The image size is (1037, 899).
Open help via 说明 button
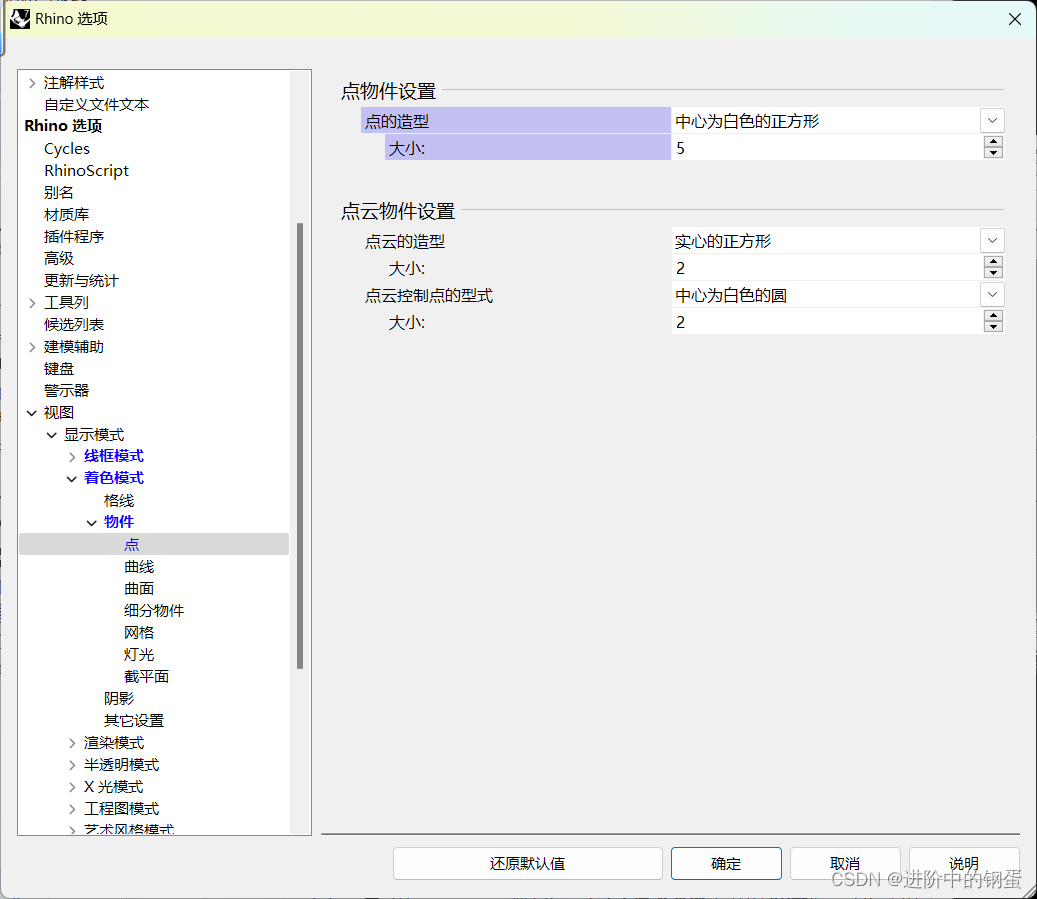coord(964,863)
